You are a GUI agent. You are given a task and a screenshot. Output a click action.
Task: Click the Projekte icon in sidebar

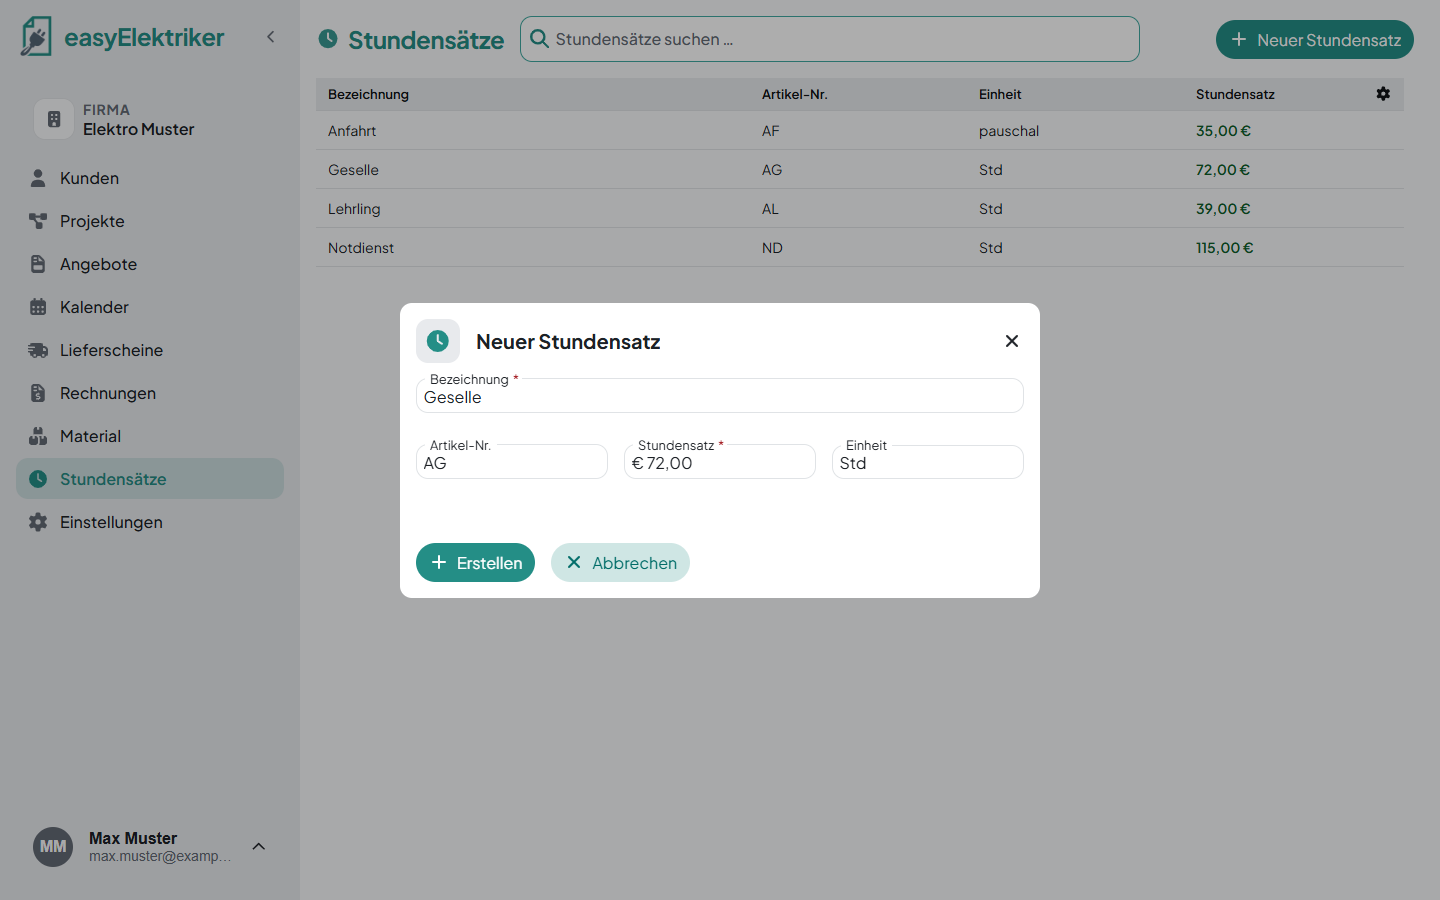[38, 221]
